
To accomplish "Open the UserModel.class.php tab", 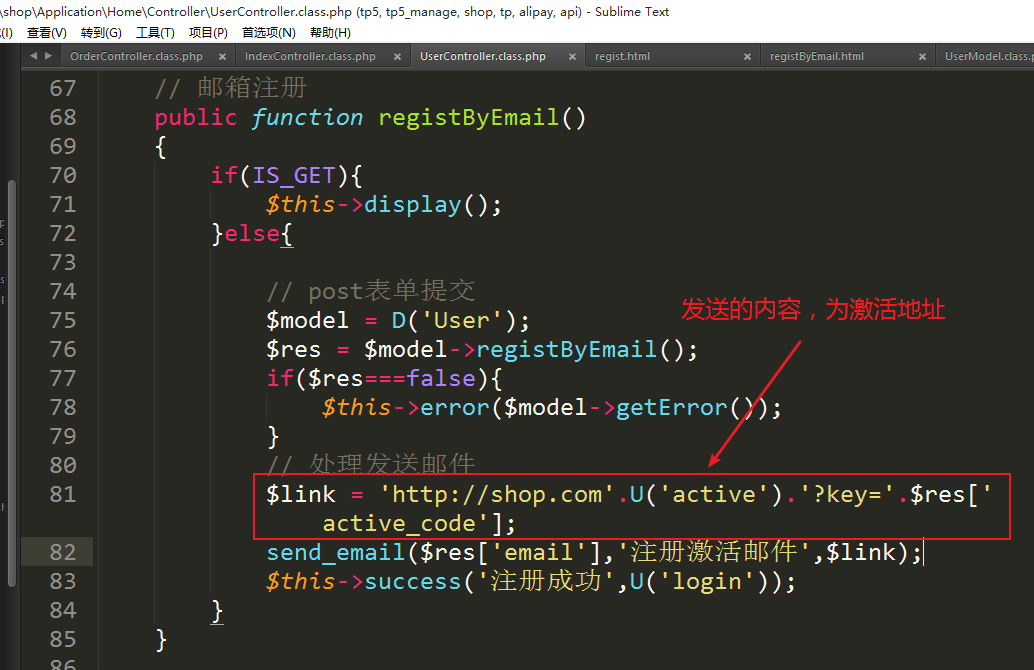I will 987,57.
